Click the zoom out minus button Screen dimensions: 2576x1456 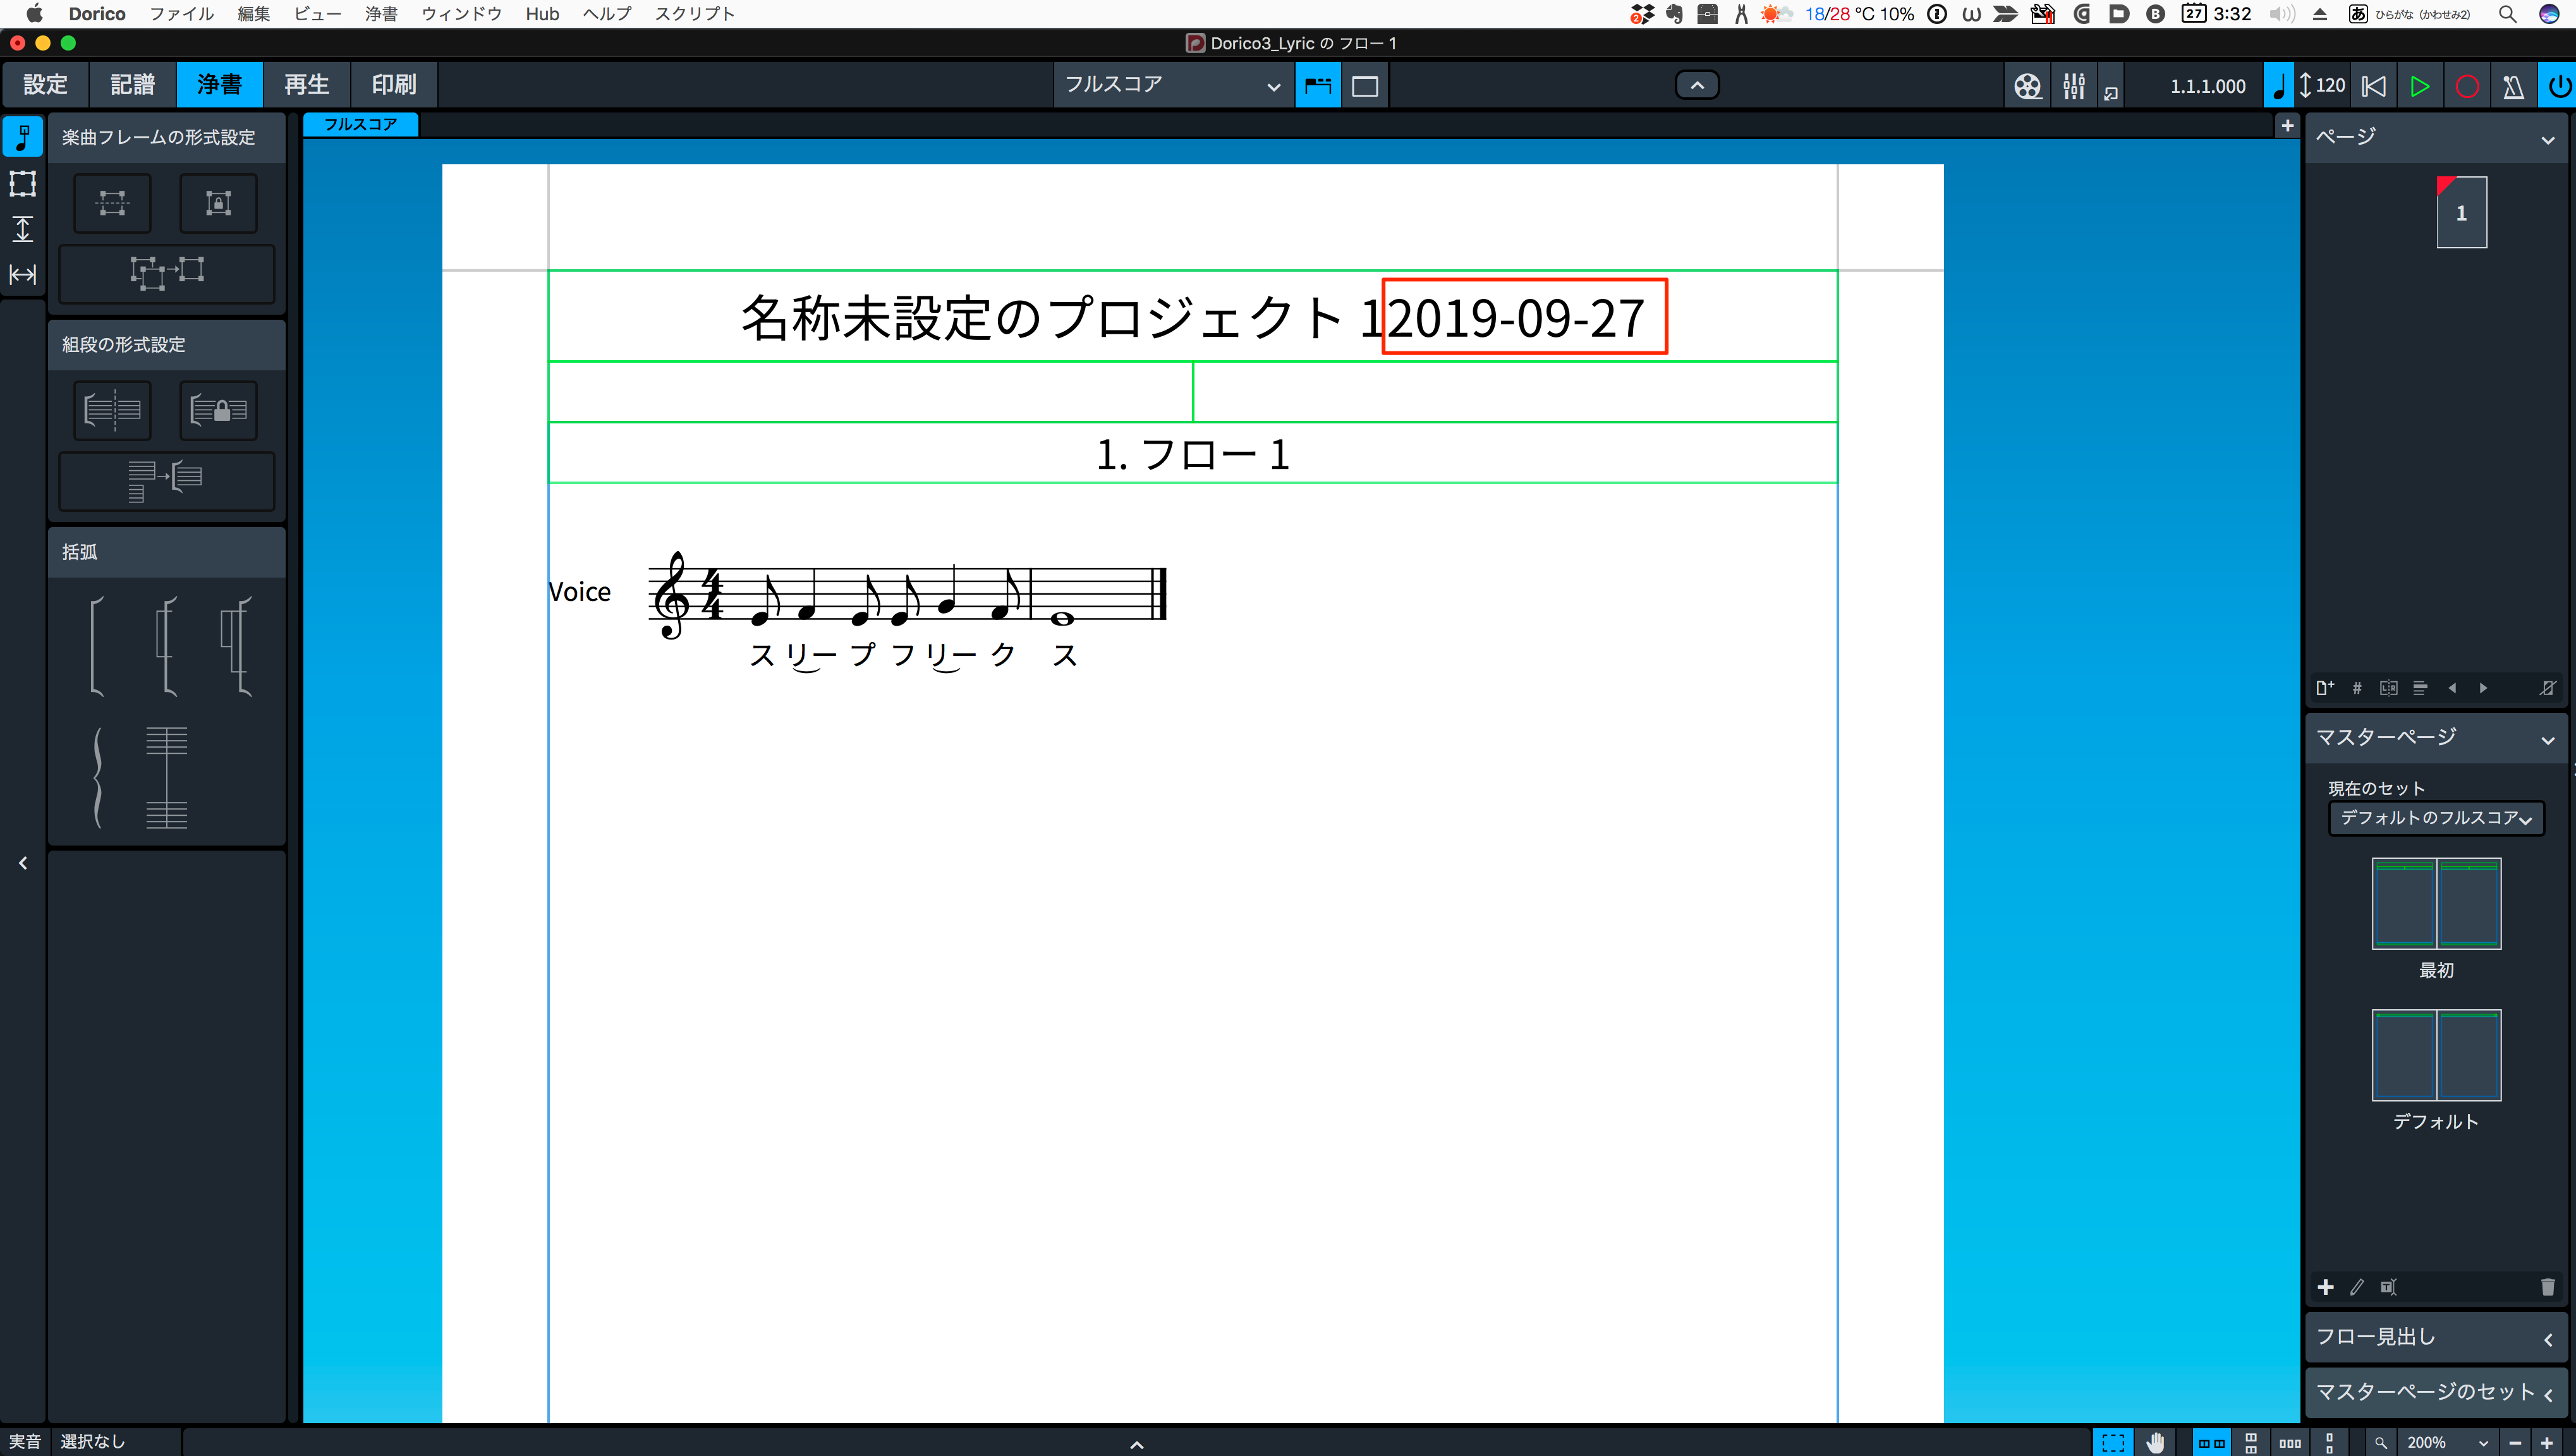pos(2514,1442)
